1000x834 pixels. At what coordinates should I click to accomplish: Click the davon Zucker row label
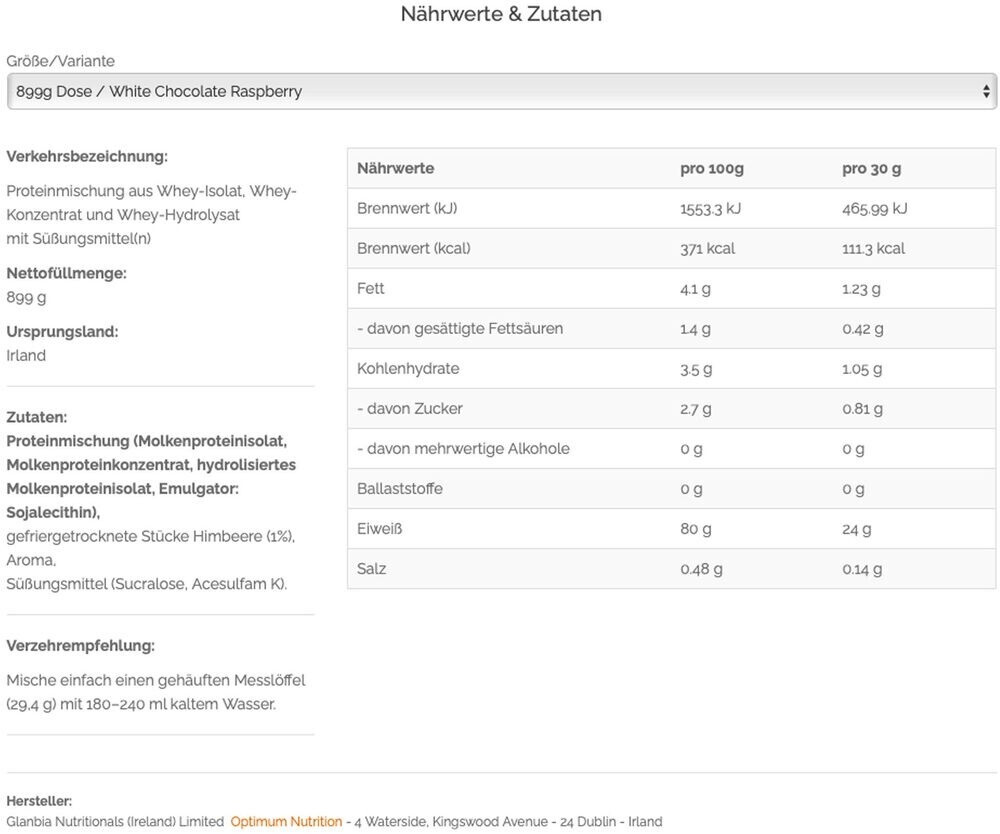tap(410, 408)
